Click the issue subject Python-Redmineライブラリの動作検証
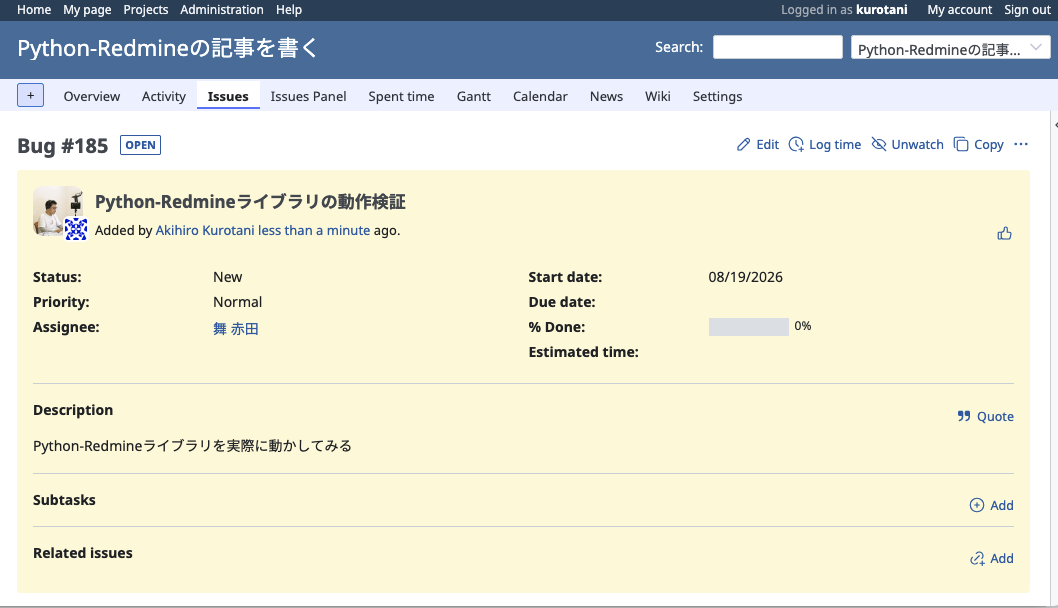1058x608 pixels. pyautogui.click(x=250, y=202)
